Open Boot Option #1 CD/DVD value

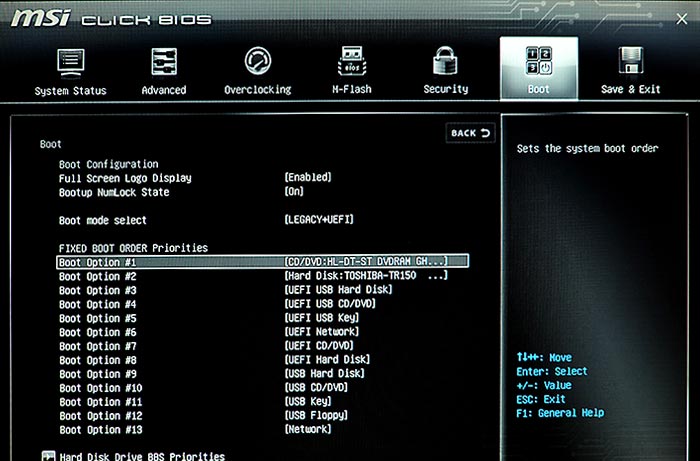pyautogui.click(x=366, y=261)
